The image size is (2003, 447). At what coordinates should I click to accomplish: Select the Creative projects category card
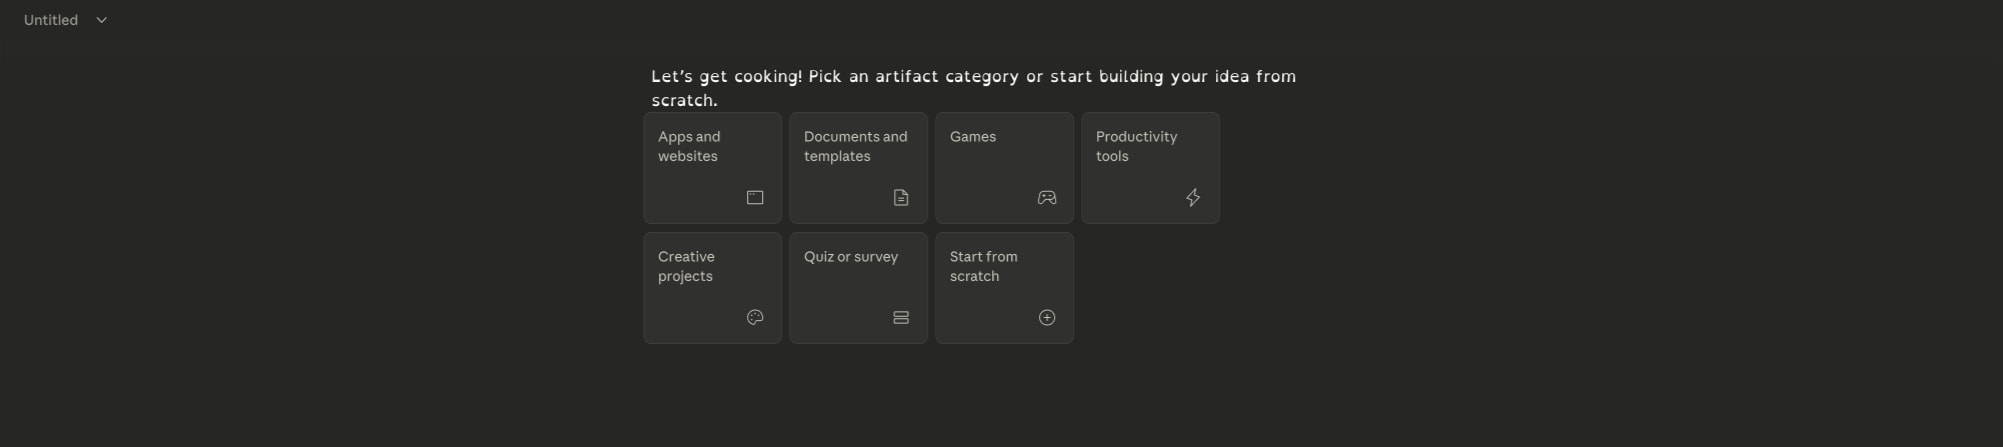coord(713,288)
